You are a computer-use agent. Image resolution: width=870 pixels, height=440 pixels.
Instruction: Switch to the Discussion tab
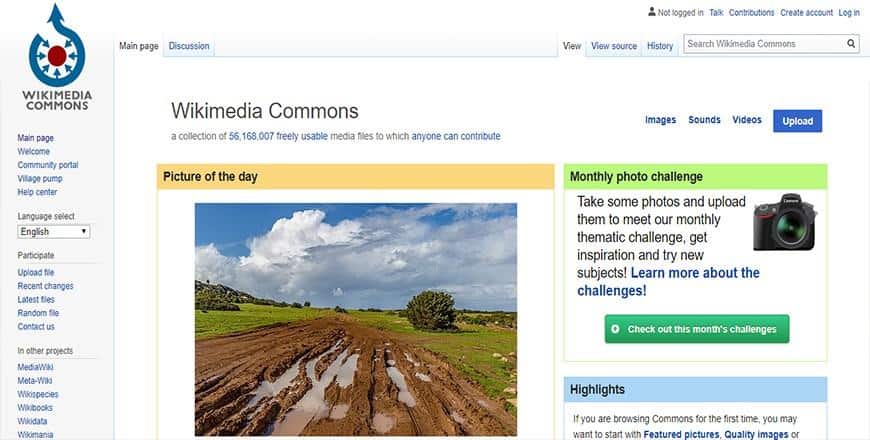click(x=189, y=46)
